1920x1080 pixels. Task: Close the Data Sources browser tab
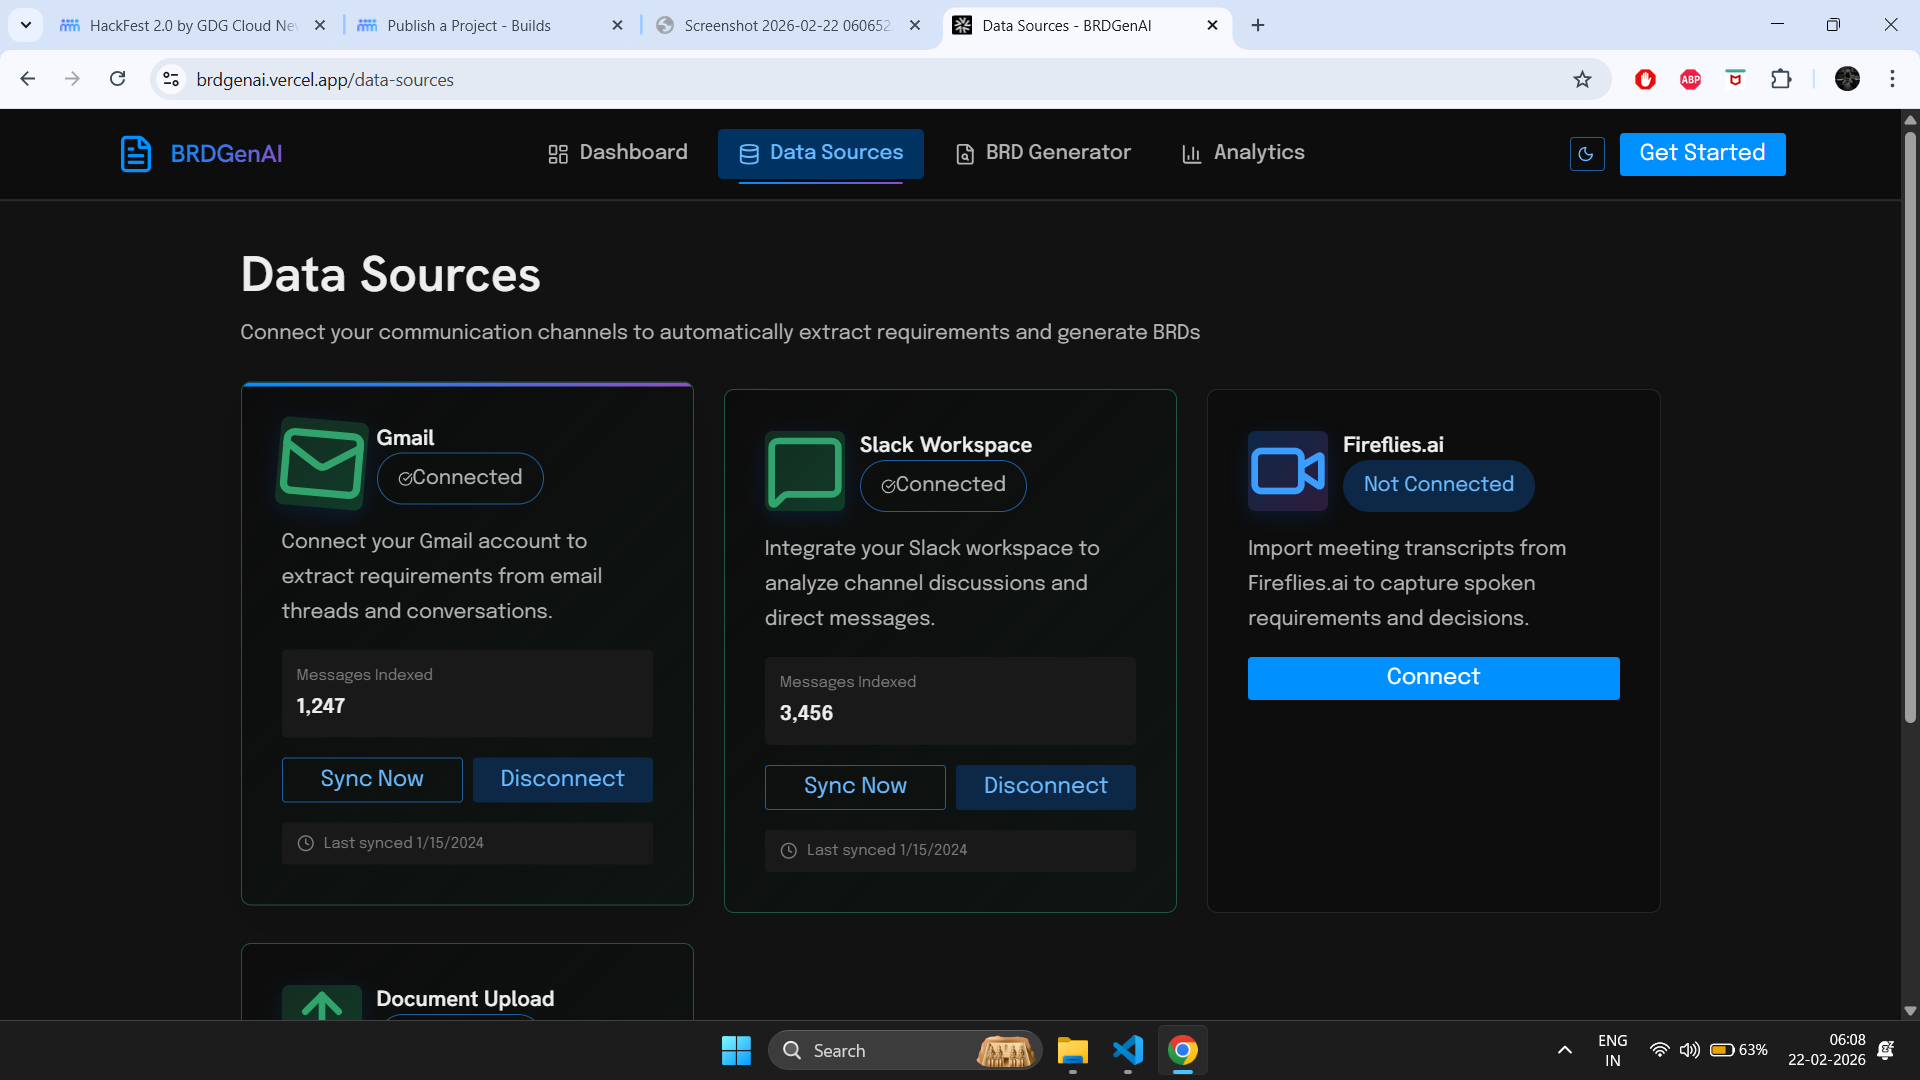[1212, 25]
